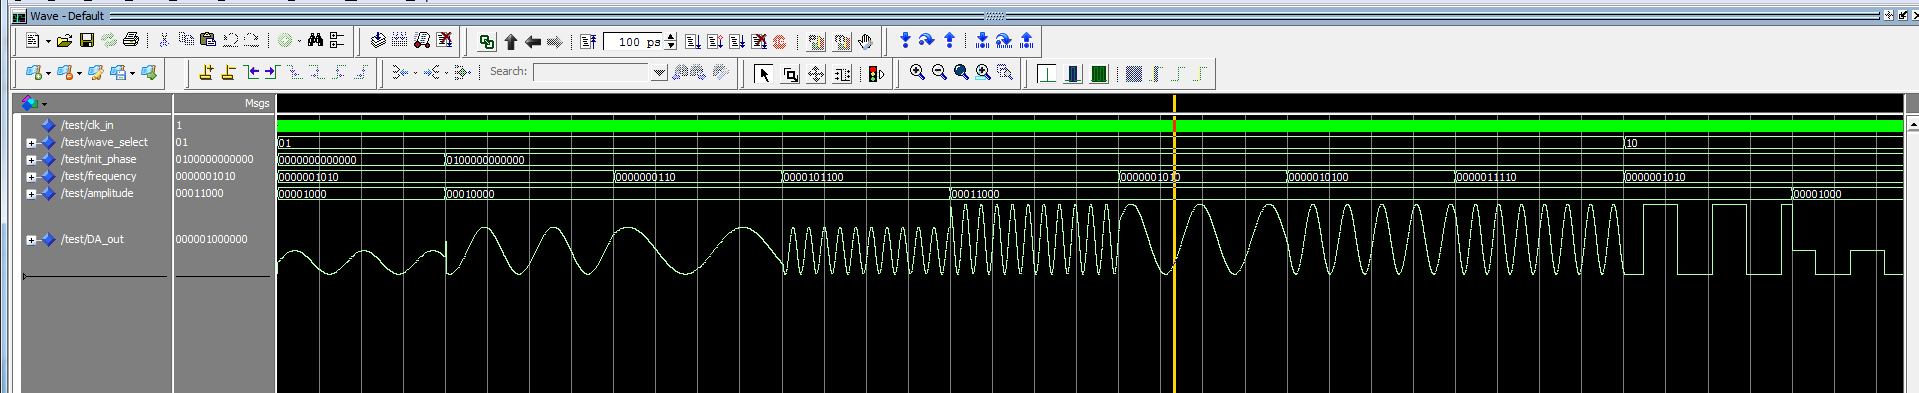Click the Break simulation red X icon

[x=445, y=41]
